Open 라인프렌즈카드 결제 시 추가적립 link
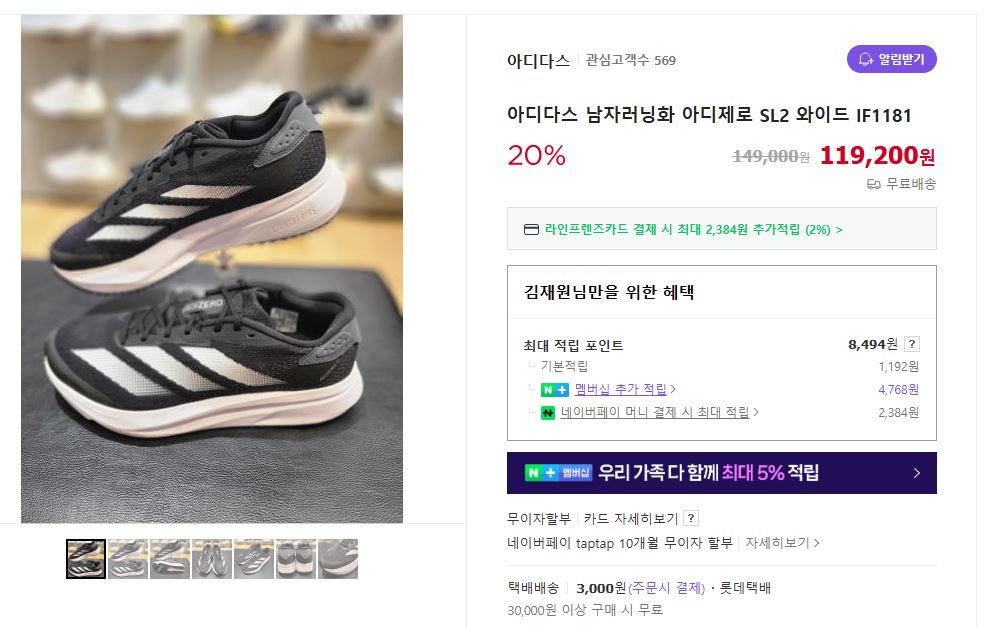Image resolution: width=999 pixels, height=628 pixels. point(693,229)
